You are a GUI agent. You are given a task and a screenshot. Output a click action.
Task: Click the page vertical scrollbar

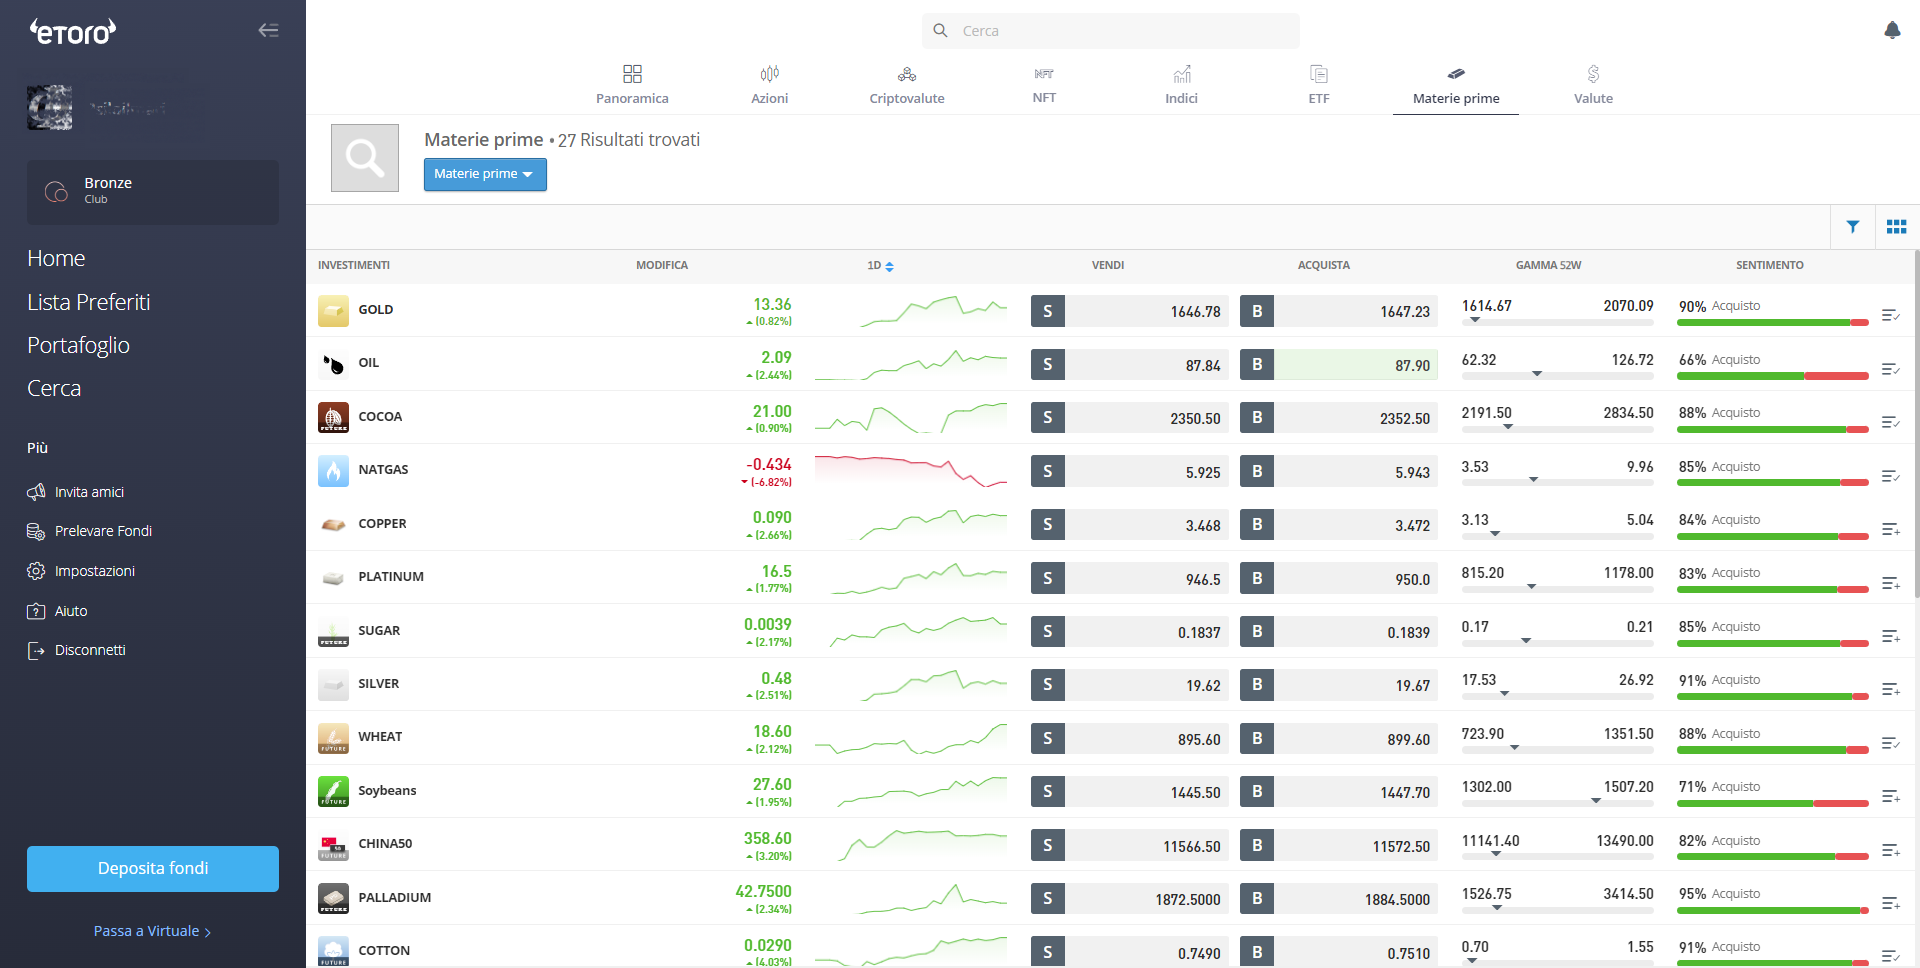coord(1916,424)
